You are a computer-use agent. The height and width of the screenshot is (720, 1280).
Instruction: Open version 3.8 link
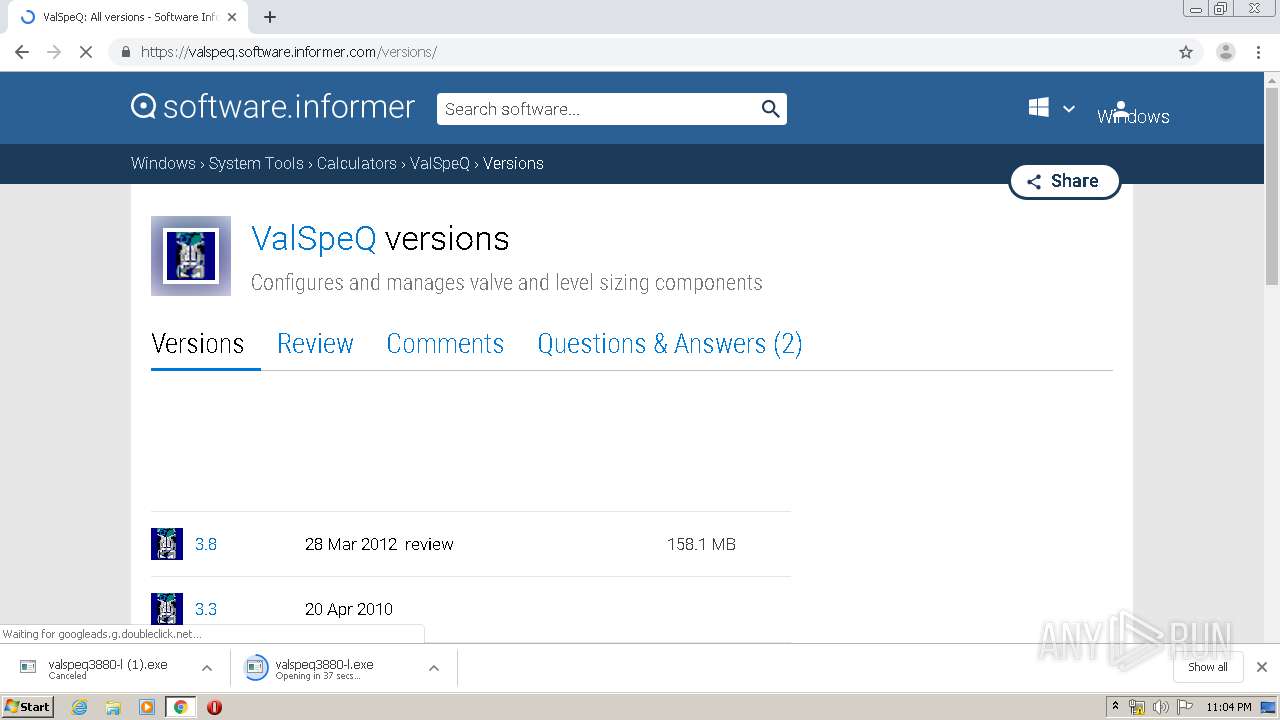point(206,544)
